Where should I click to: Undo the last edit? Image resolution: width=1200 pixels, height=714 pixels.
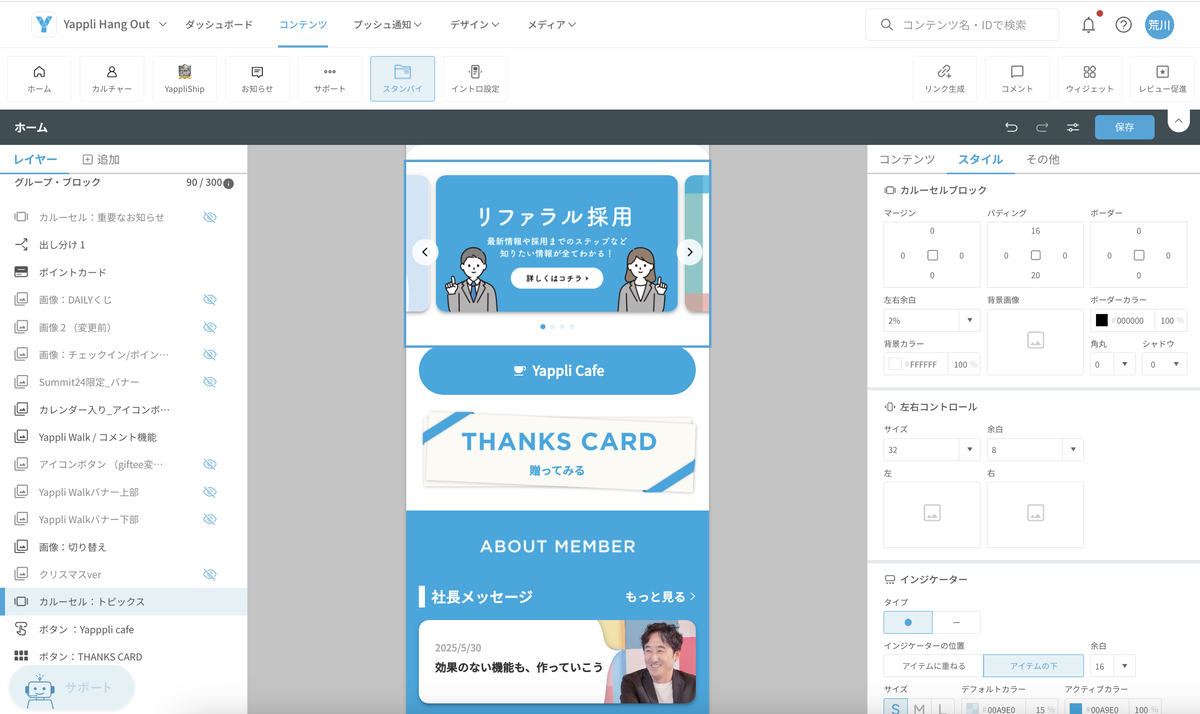coord(1011,127)
